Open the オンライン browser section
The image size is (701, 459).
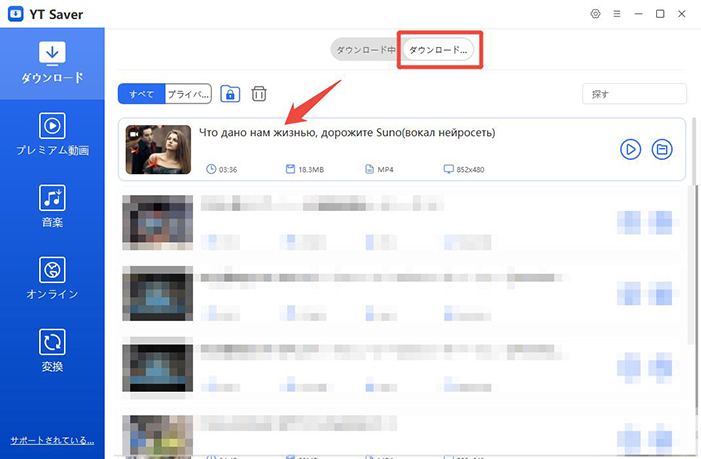point(52,278)
